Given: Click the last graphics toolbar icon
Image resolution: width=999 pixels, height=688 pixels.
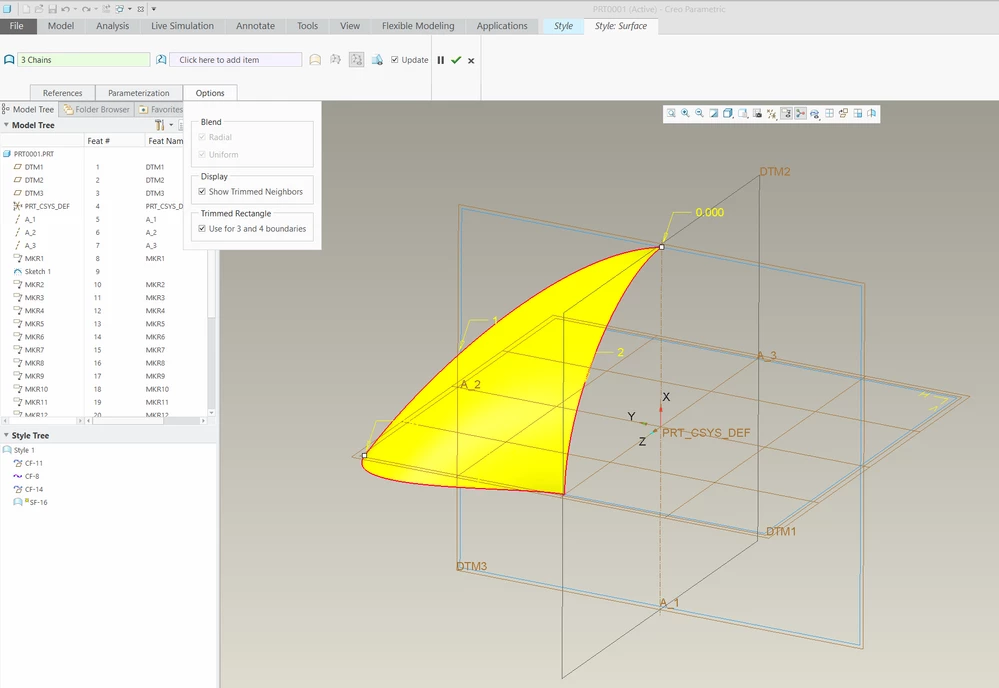Looking at the screenshot, I should [872, 113].
